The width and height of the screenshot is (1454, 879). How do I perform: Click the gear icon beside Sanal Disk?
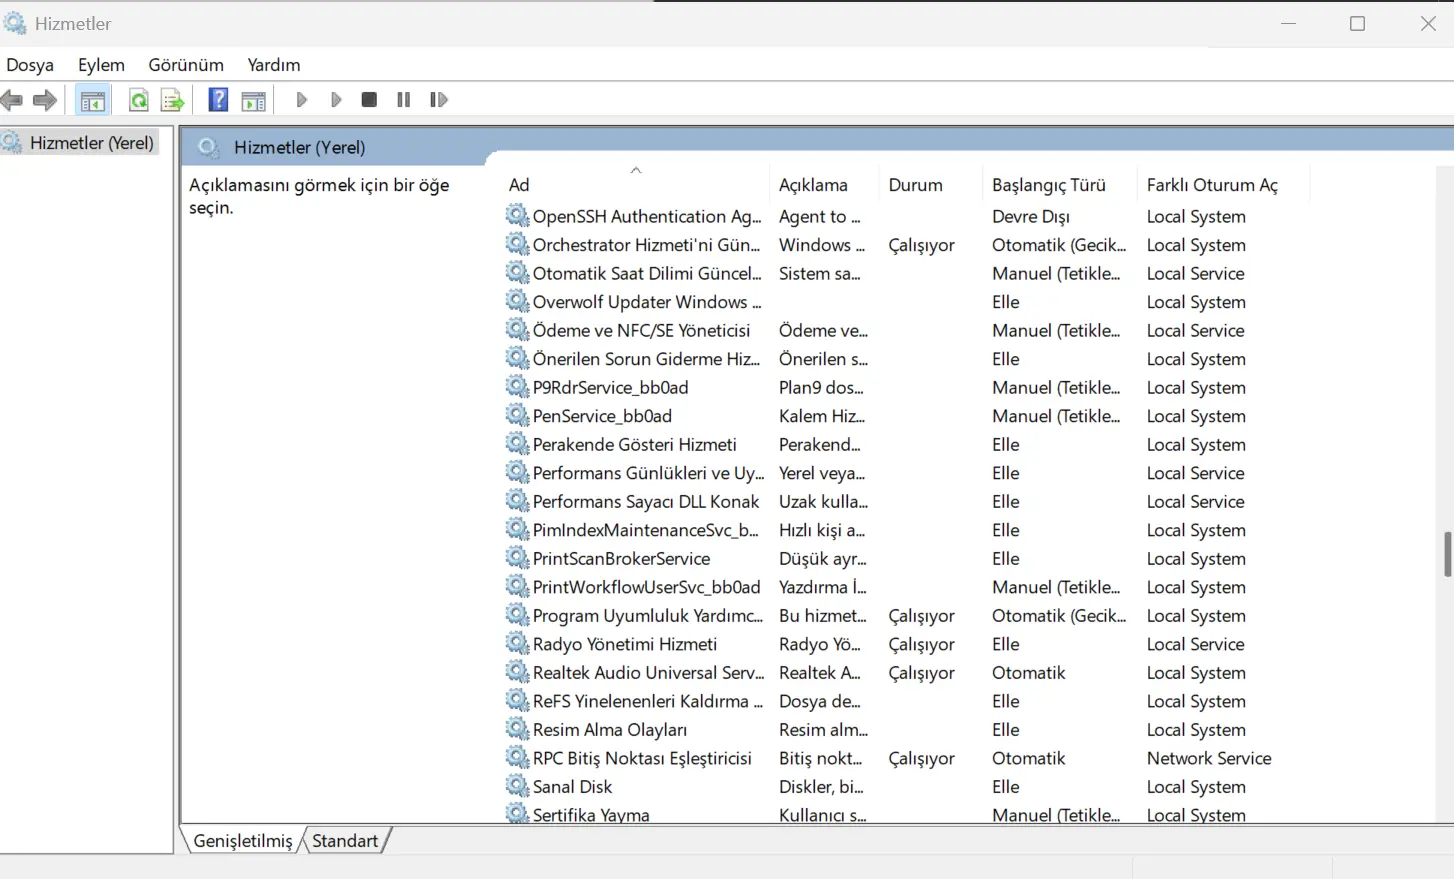pos(517,787)
